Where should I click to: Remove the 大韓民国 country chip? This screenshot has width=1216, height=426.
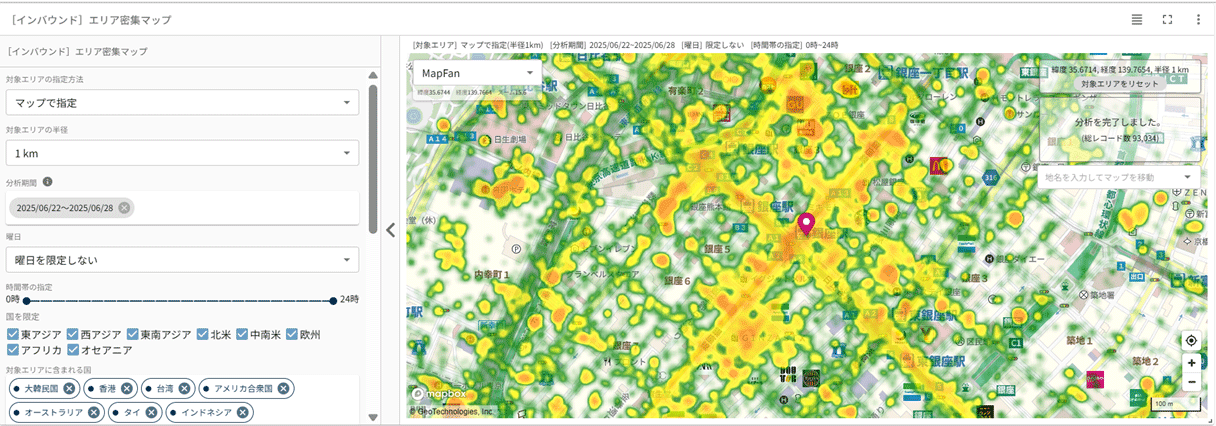tap(69, 388)
